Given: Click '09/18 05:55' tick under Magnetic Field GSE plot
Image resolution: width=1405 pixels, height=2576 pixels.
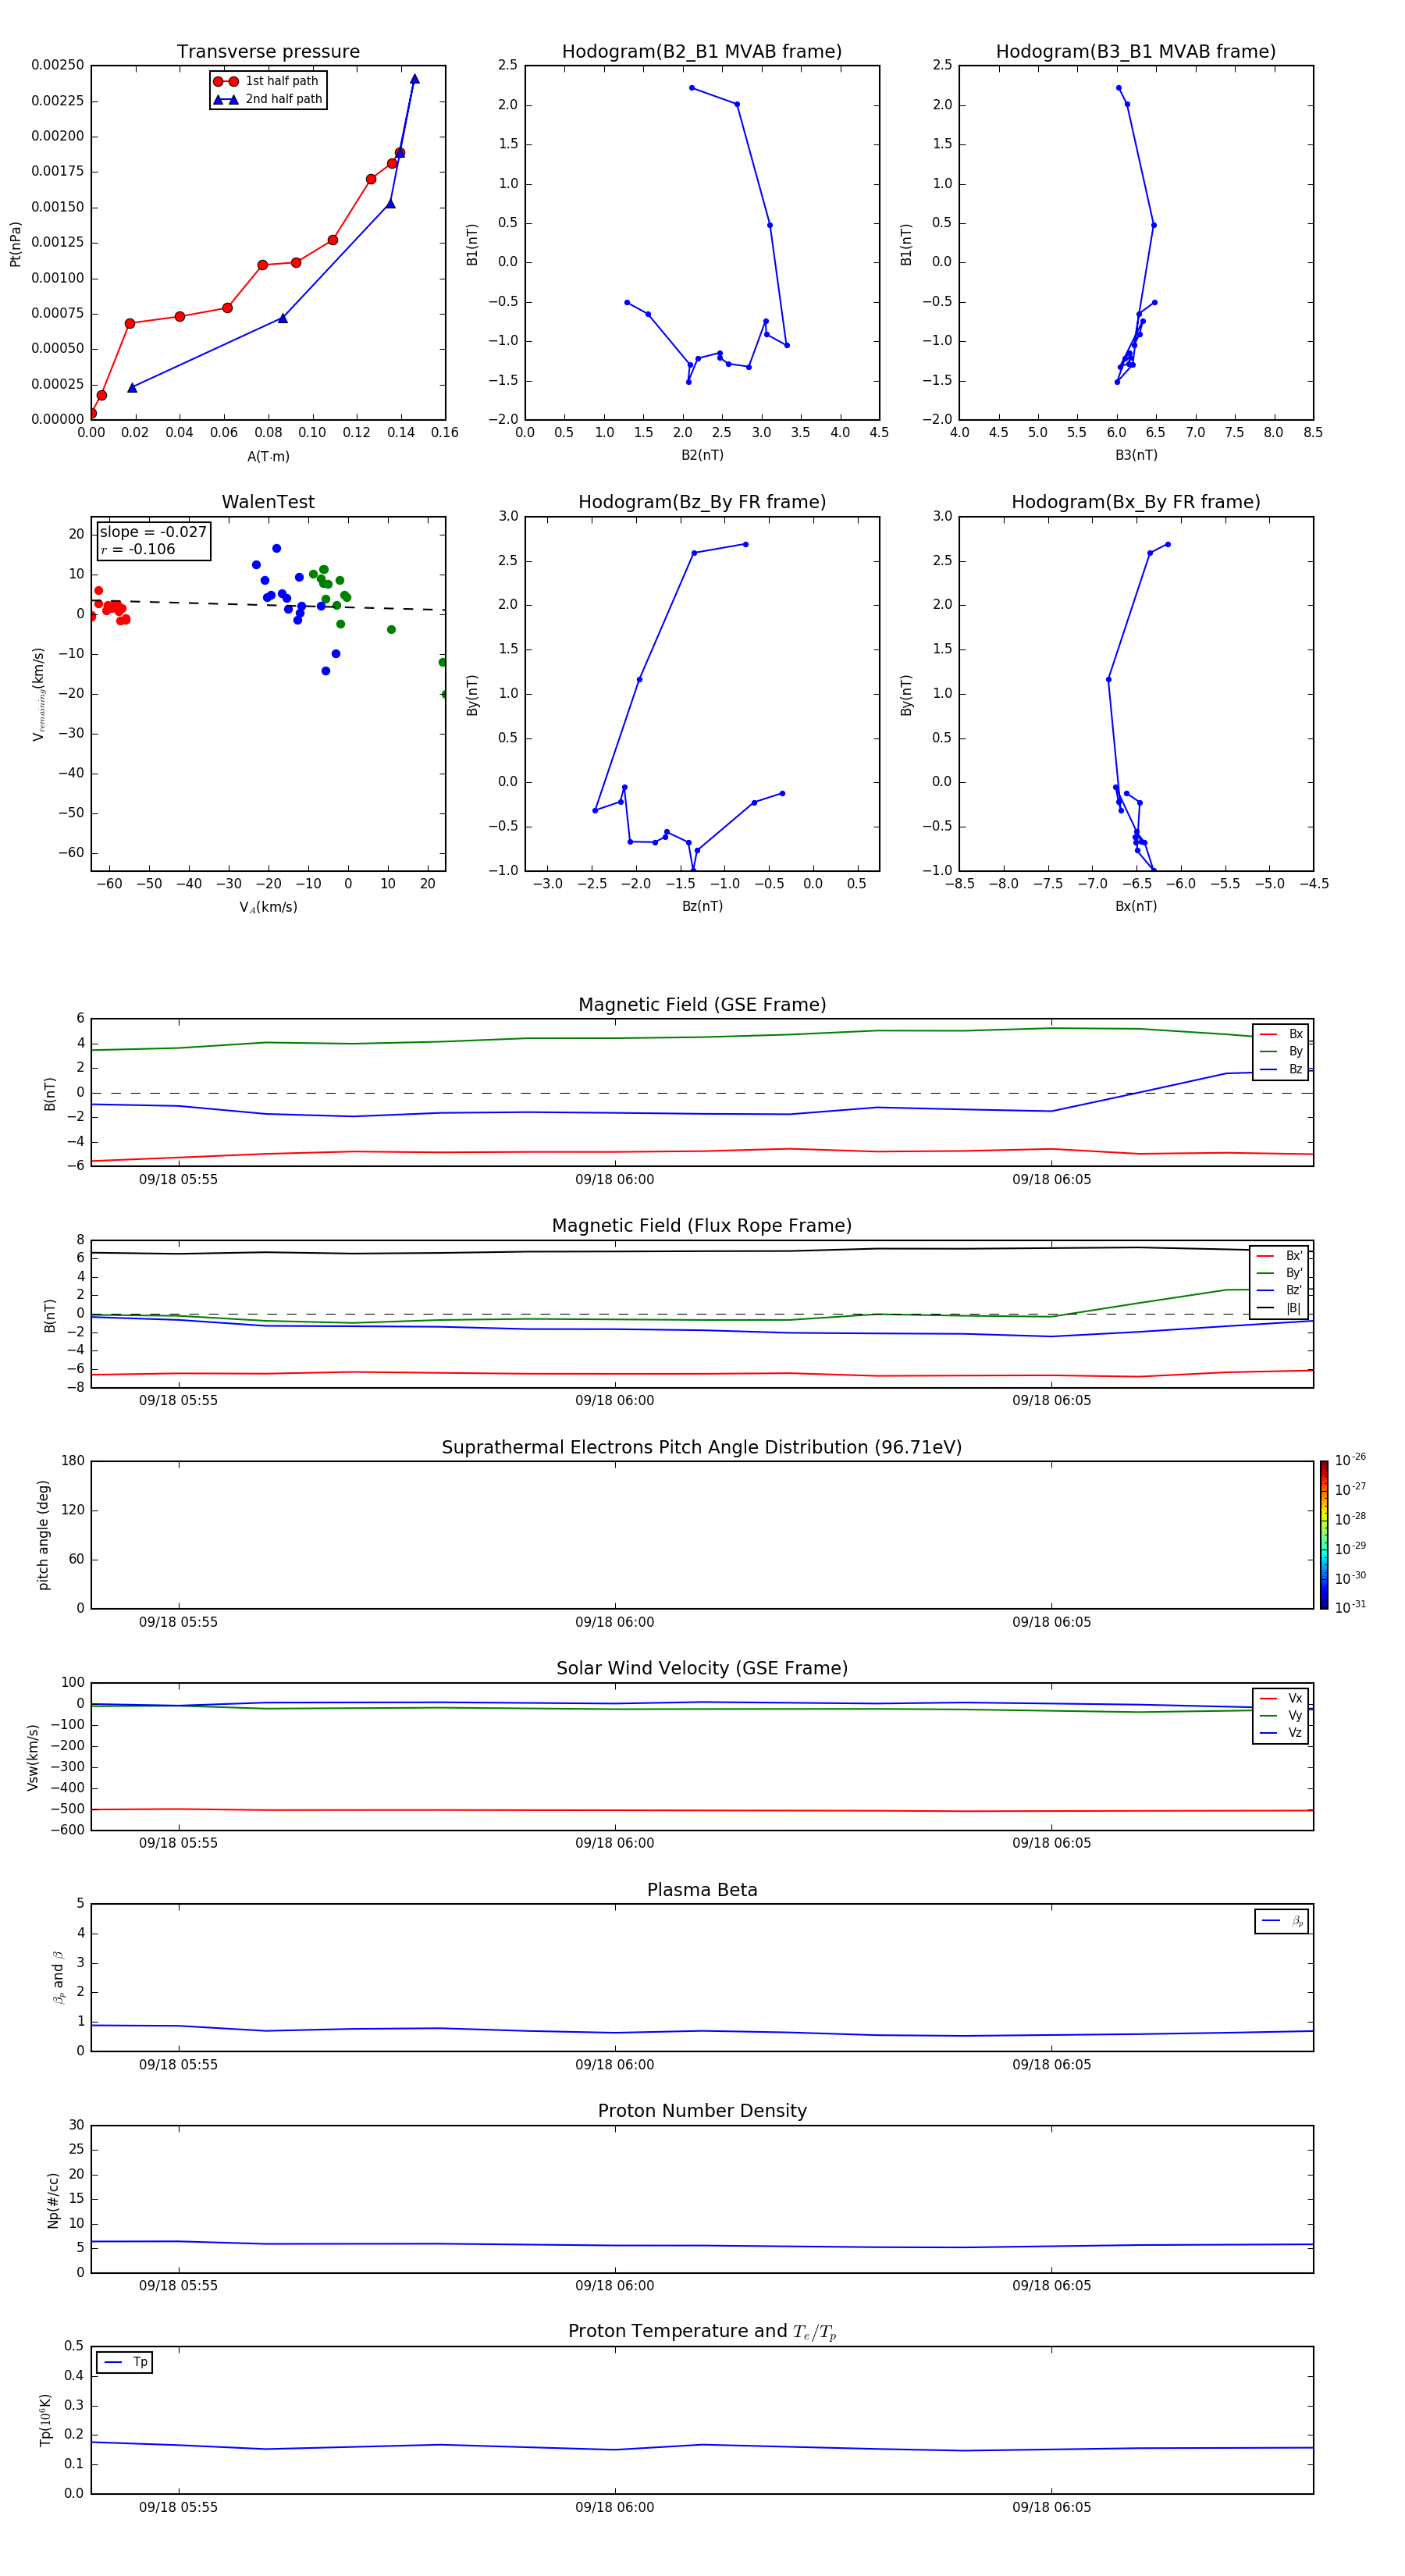Looking at the screenshot, I should click(x=178, y=1180).
